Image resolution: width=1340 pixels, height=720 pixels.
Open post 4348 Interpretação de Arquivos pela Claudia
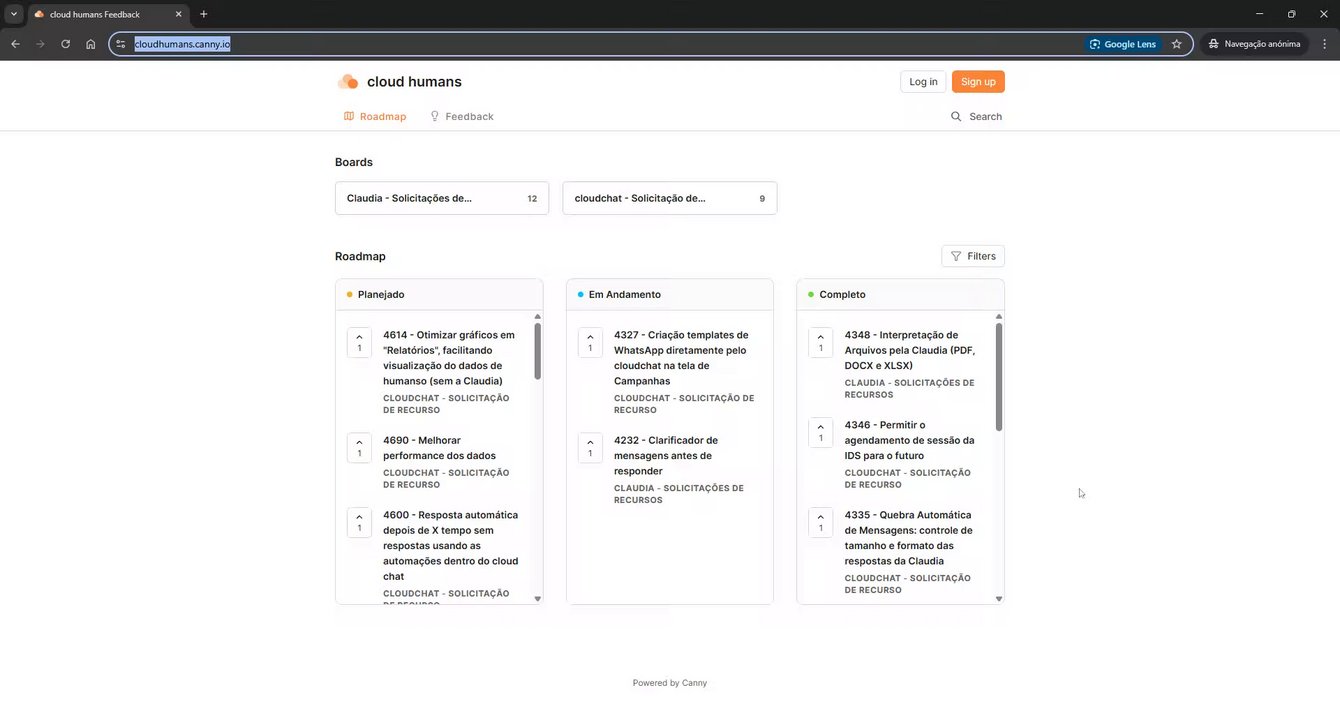[x=910, y=350]
